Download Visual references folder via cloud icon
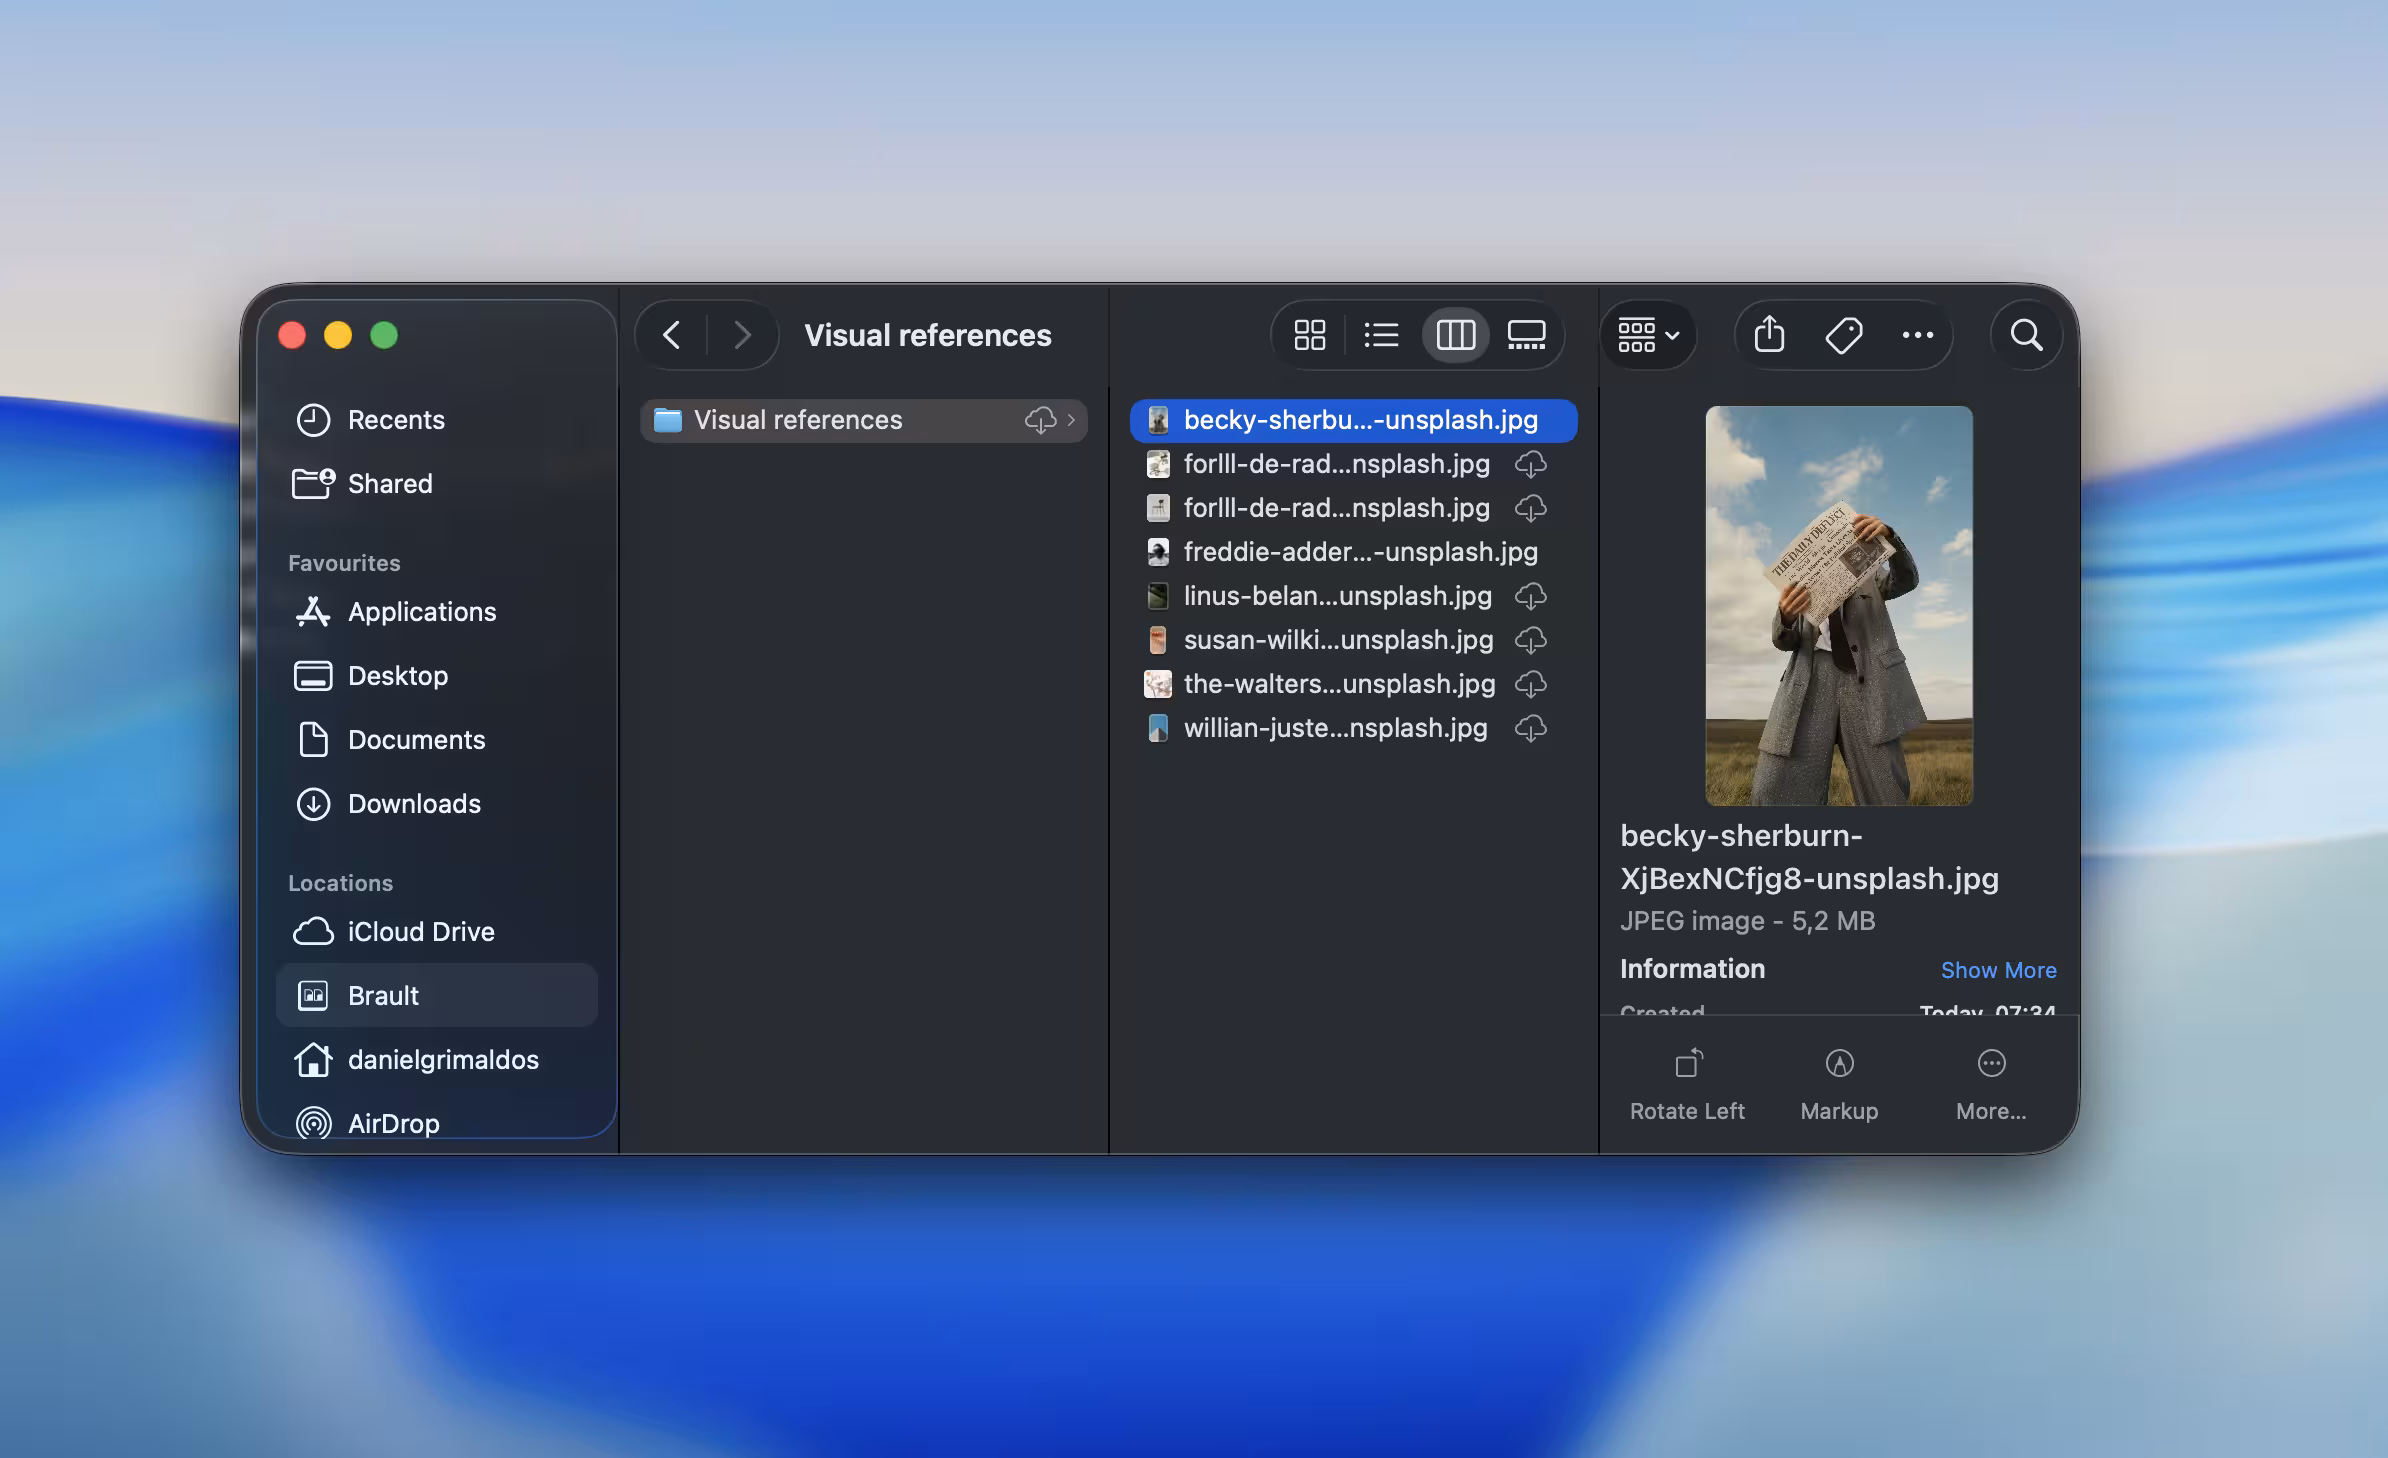Viewport: 2388px width, 1458px height. (1040, 420)
